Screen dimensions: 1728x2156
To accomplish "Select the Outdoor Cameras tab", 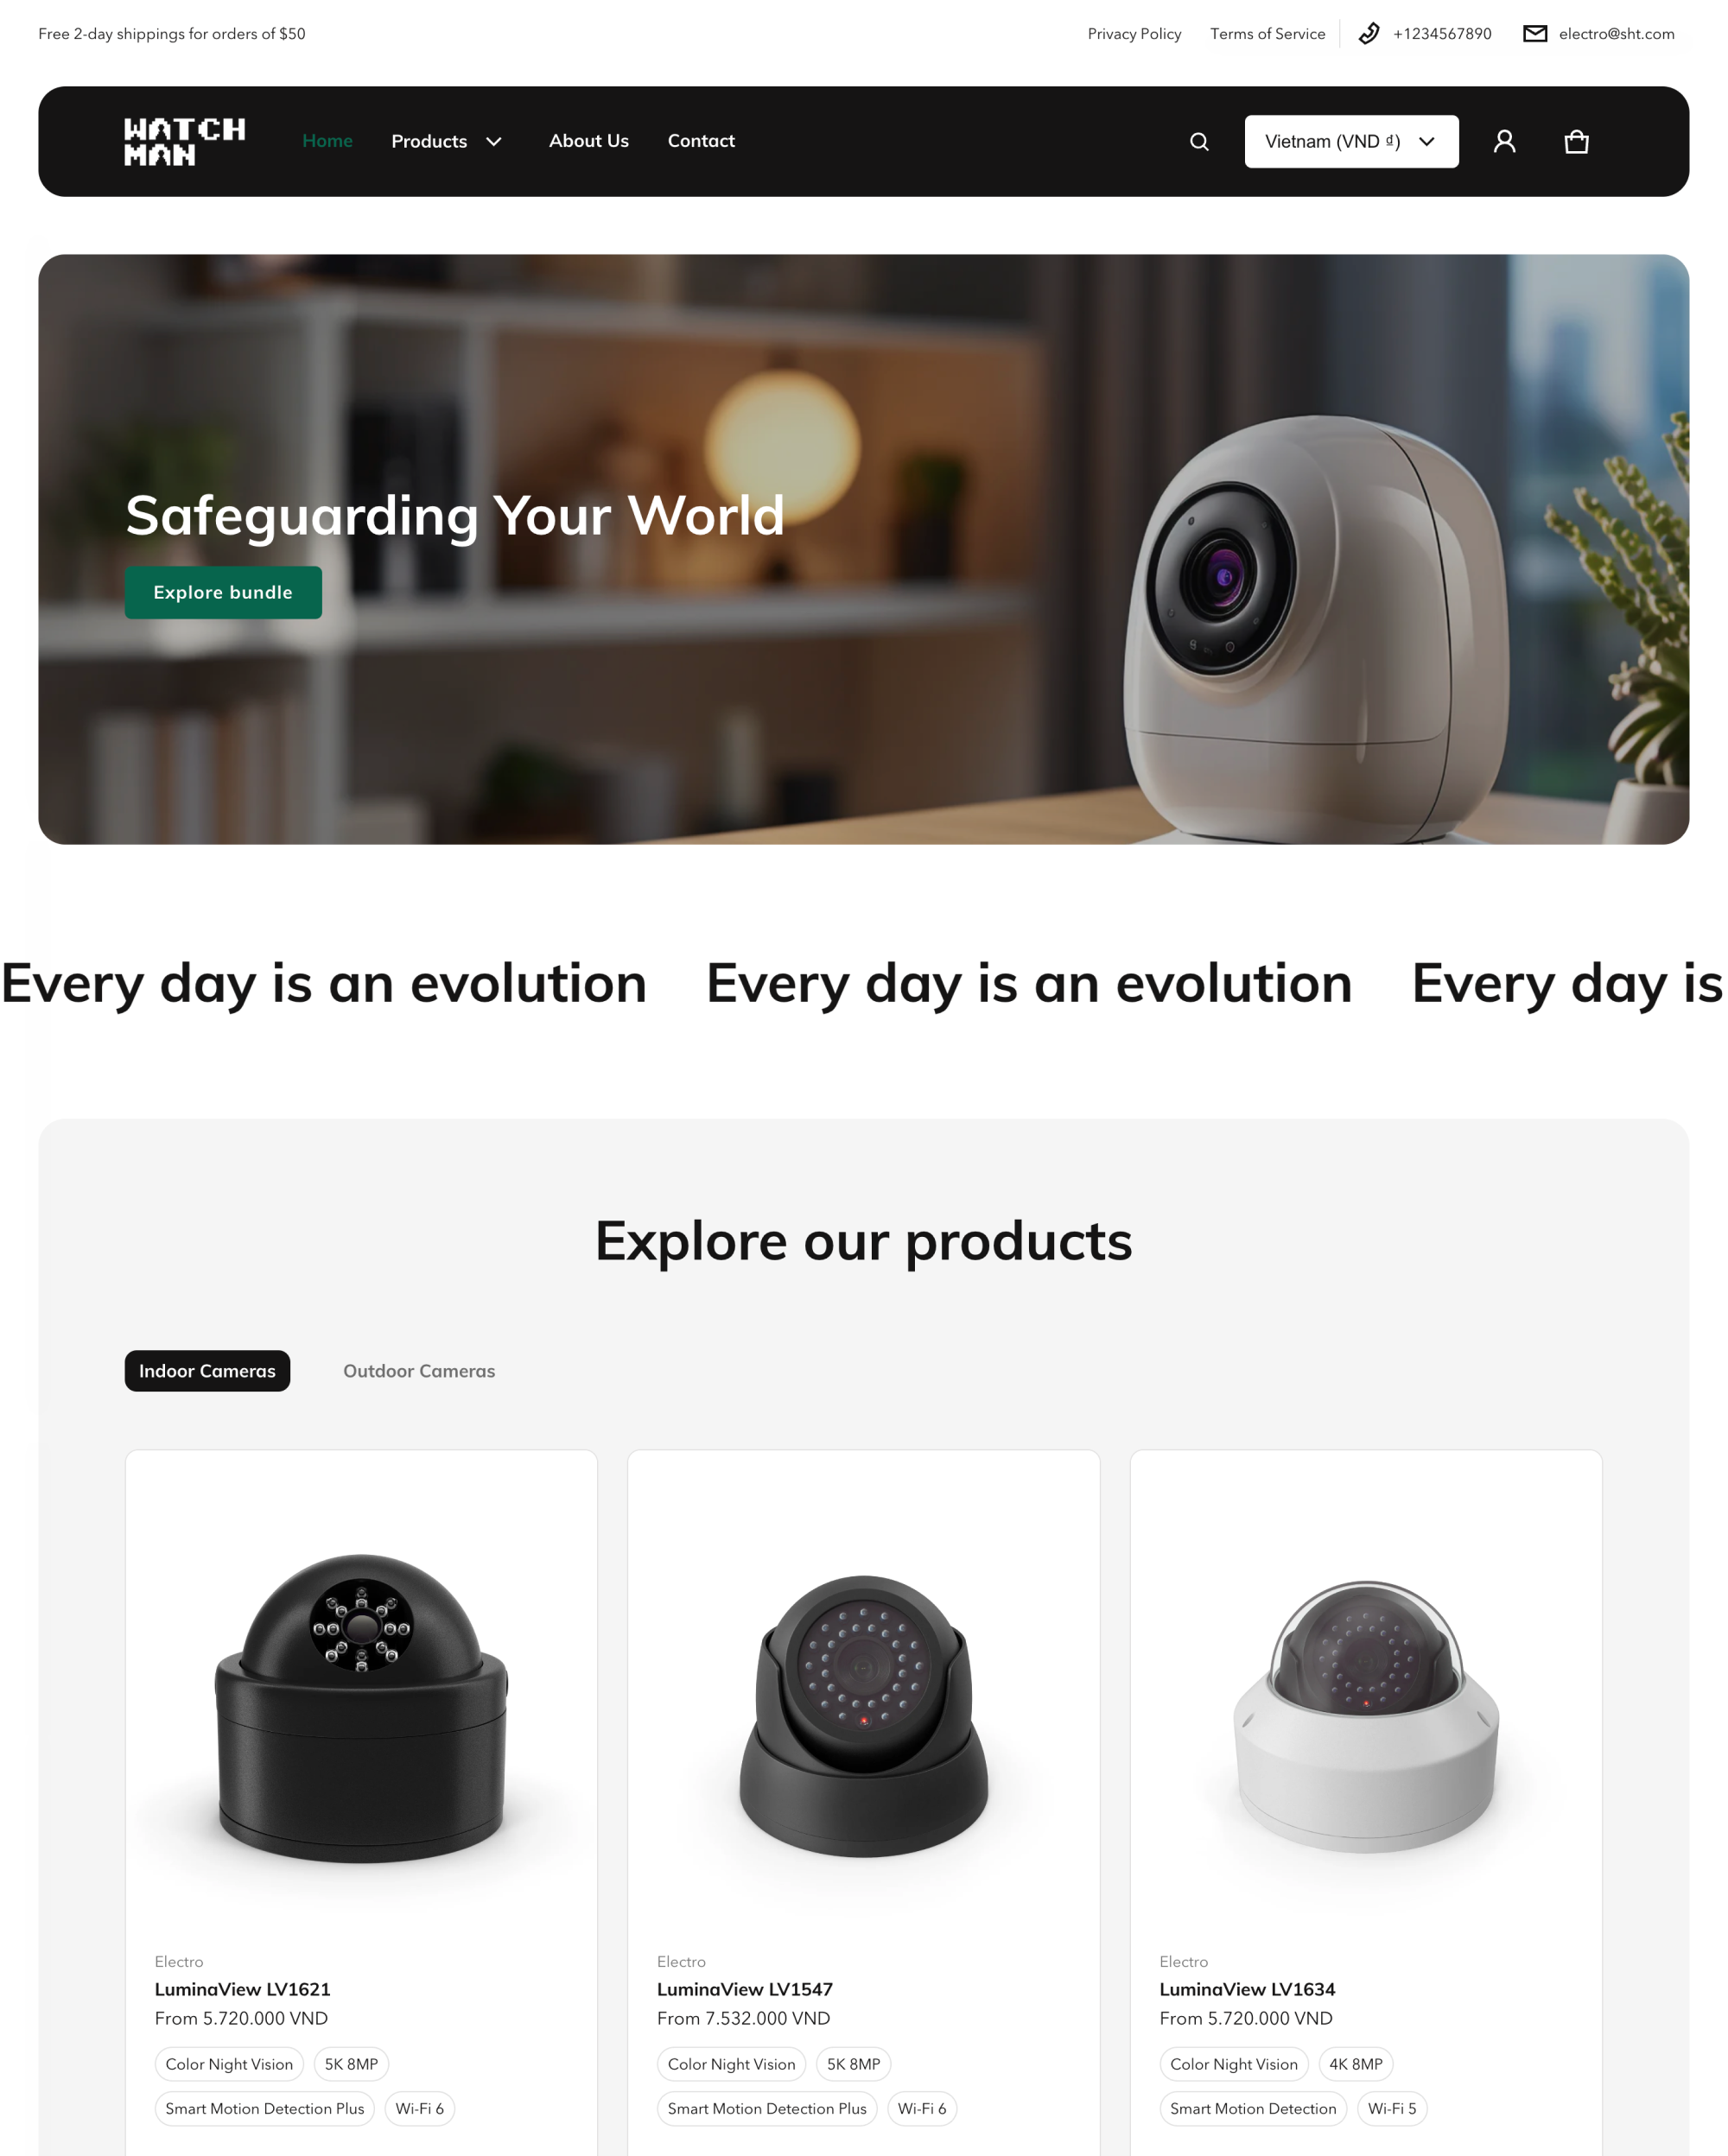I will 418,1370.
